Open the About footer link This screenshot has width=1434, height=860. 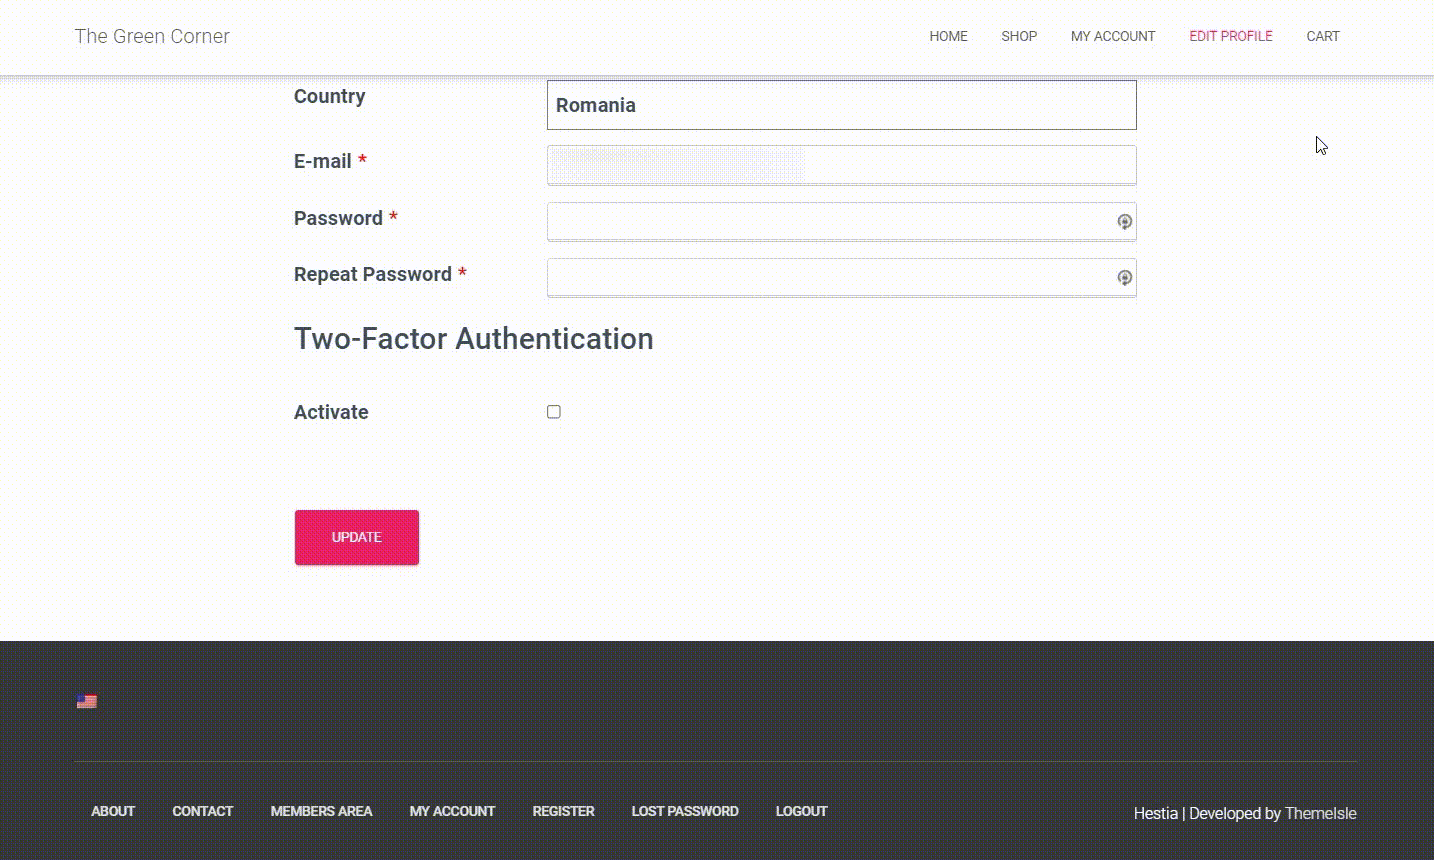[x=113, y=811]
